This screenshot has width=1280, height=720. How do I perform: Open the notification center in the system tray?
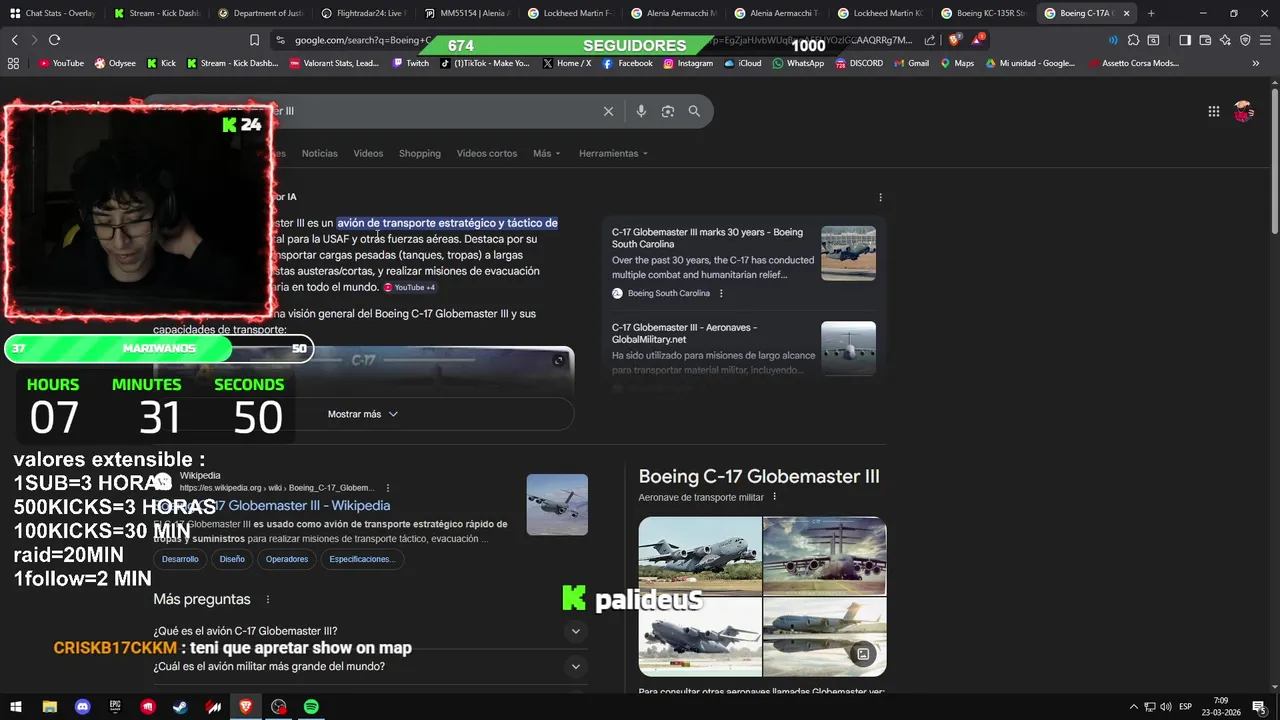click(1259, 707)
